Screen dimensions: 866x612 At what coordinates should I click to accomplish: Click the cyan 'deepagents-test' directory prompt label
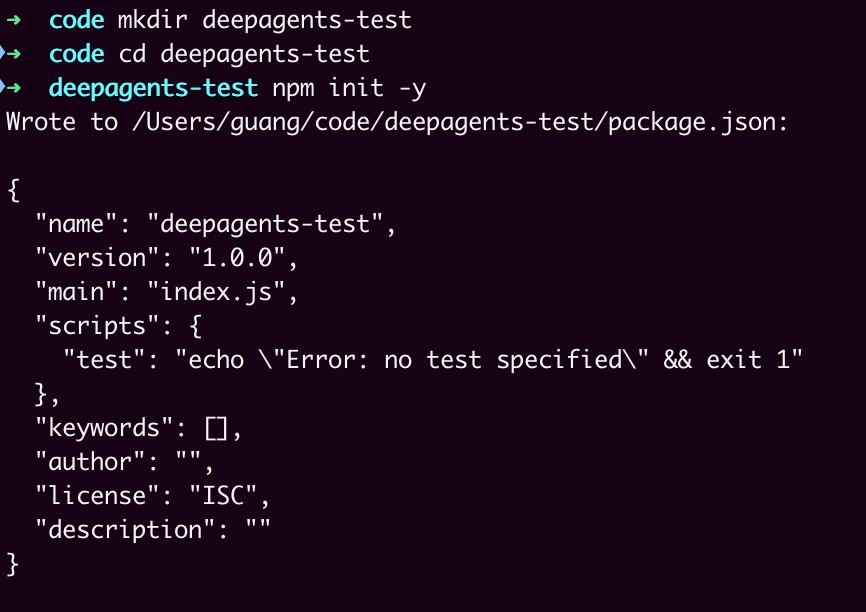coord(153,88)
